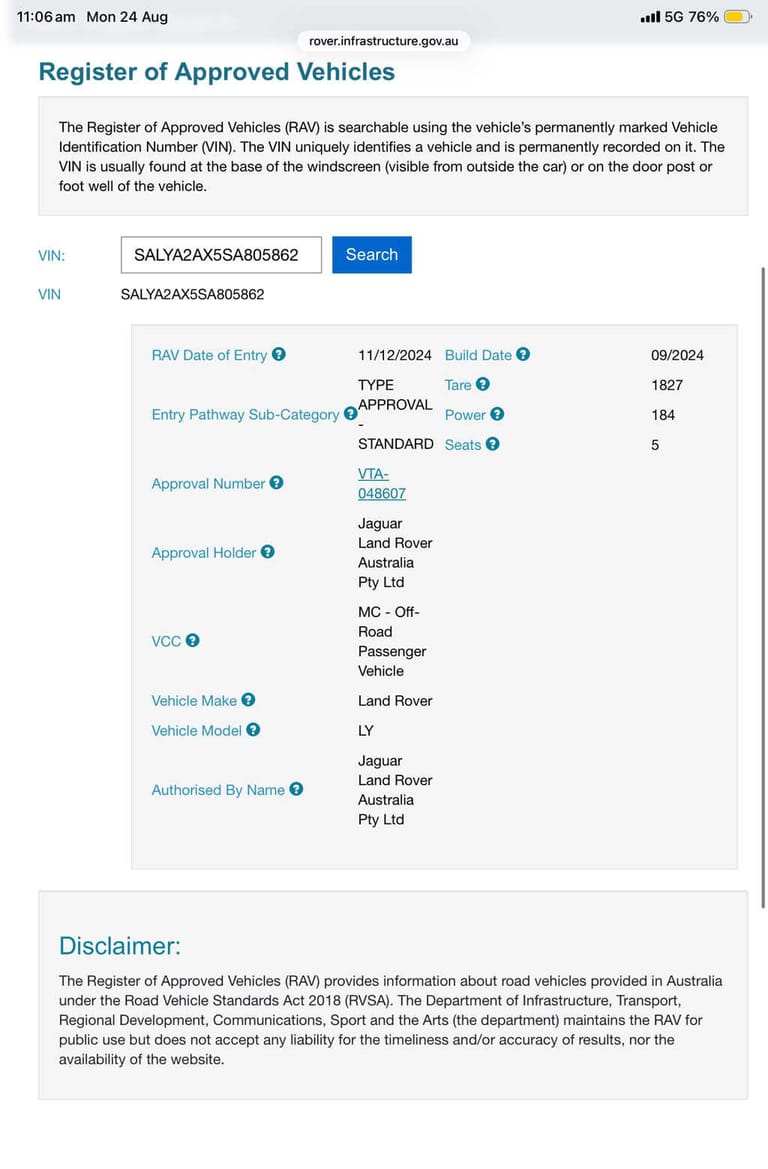
Task: Click the Power label
Action: click(x=465, y=415)
